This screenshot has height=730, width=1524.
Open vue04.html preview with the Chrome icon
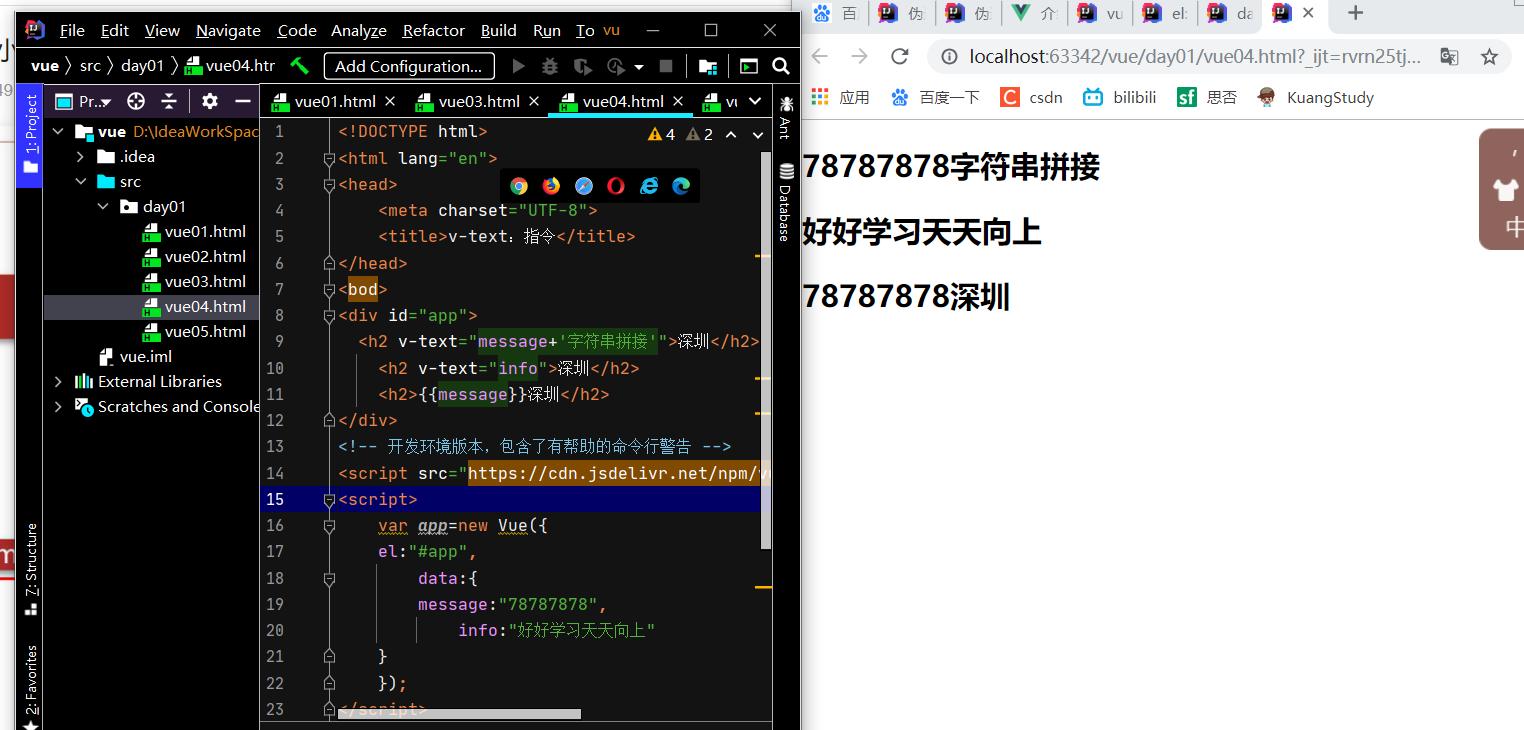coord(518,185)
